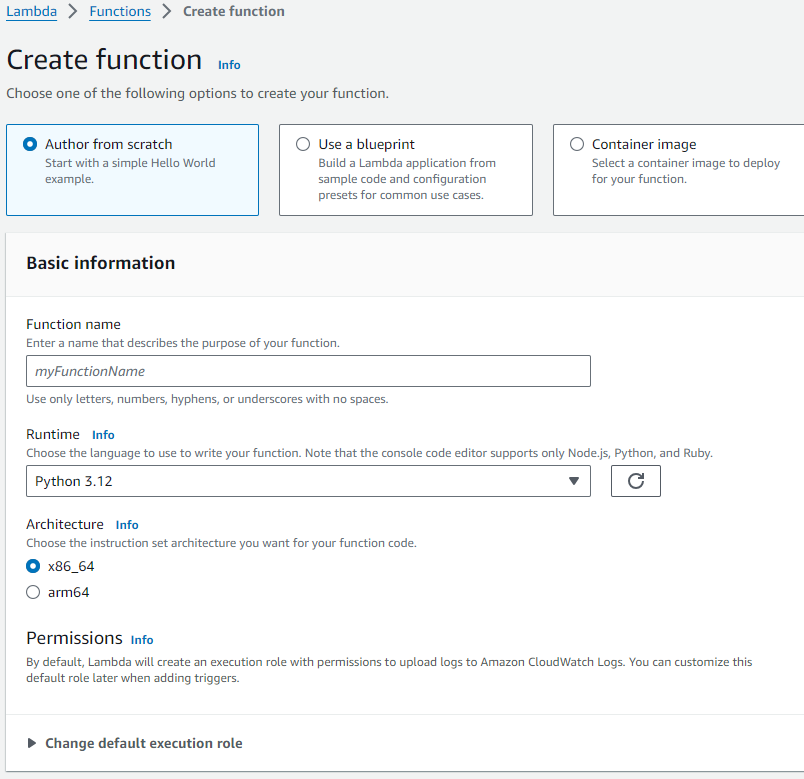Click the refresh runtime list icon

click(635, 481)
